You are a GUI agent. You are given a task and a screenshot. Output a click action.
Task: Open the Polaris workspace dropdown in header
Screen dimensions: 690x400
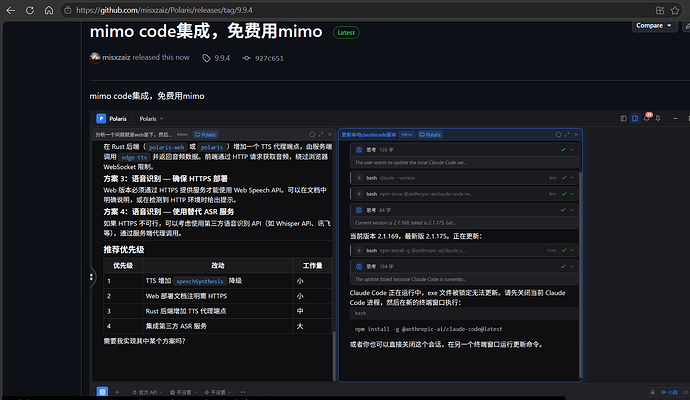pos(151,119)
